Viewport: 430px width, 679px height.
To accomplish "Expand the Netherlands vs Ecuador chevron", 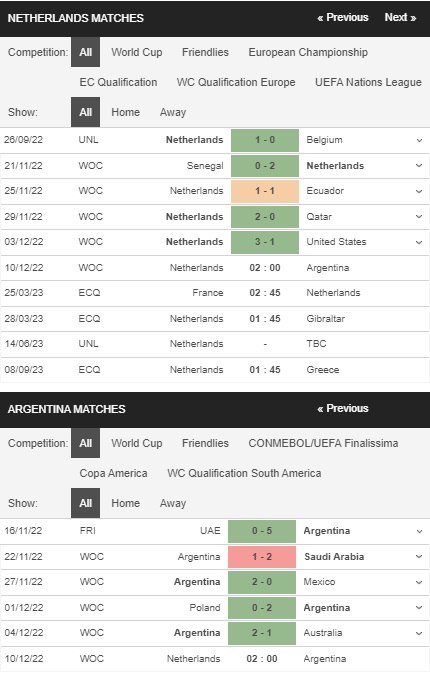I will (419, 191).
